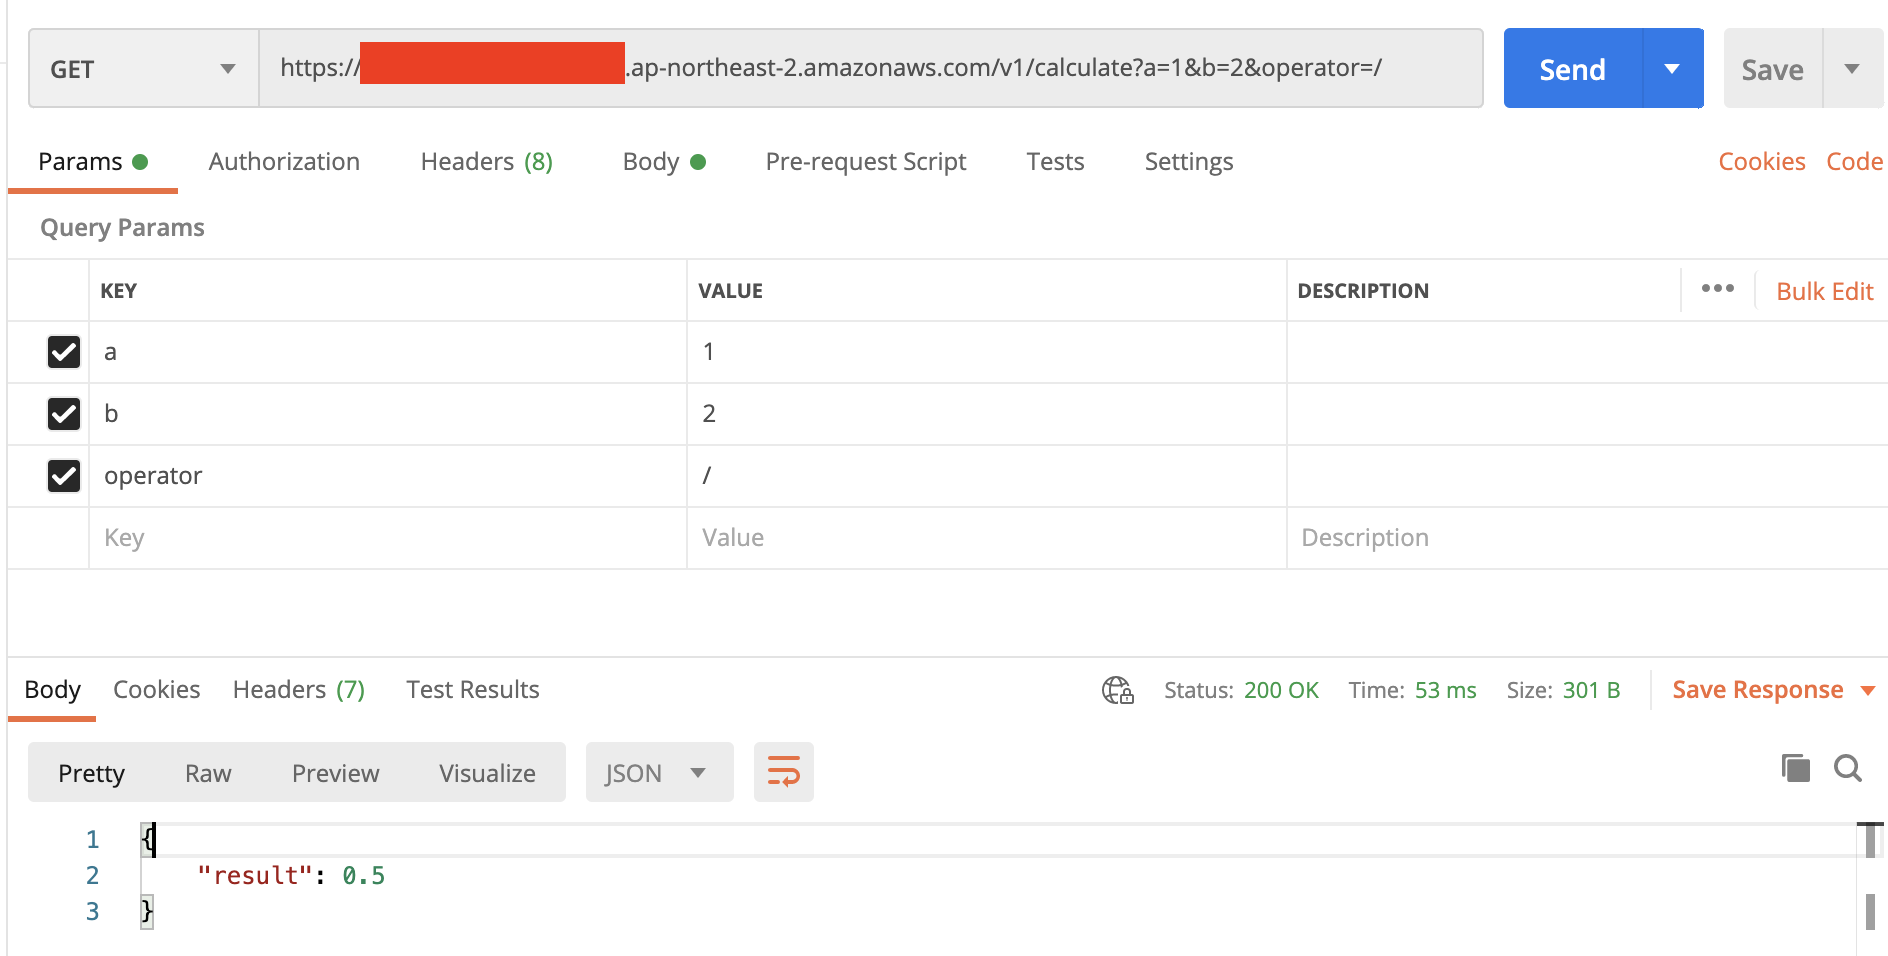Select the Raw view

click(x=208, y=773)
